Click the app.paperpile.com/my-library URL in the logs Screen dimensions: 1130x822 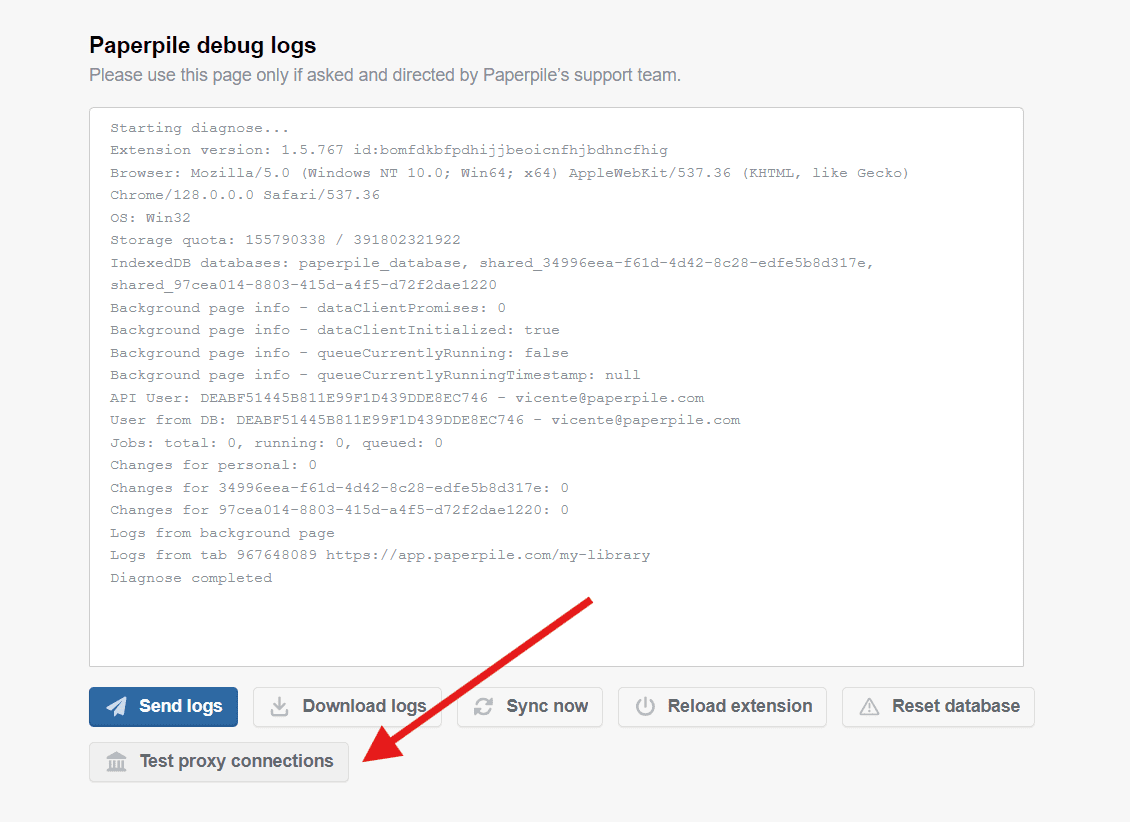point(488,555)
